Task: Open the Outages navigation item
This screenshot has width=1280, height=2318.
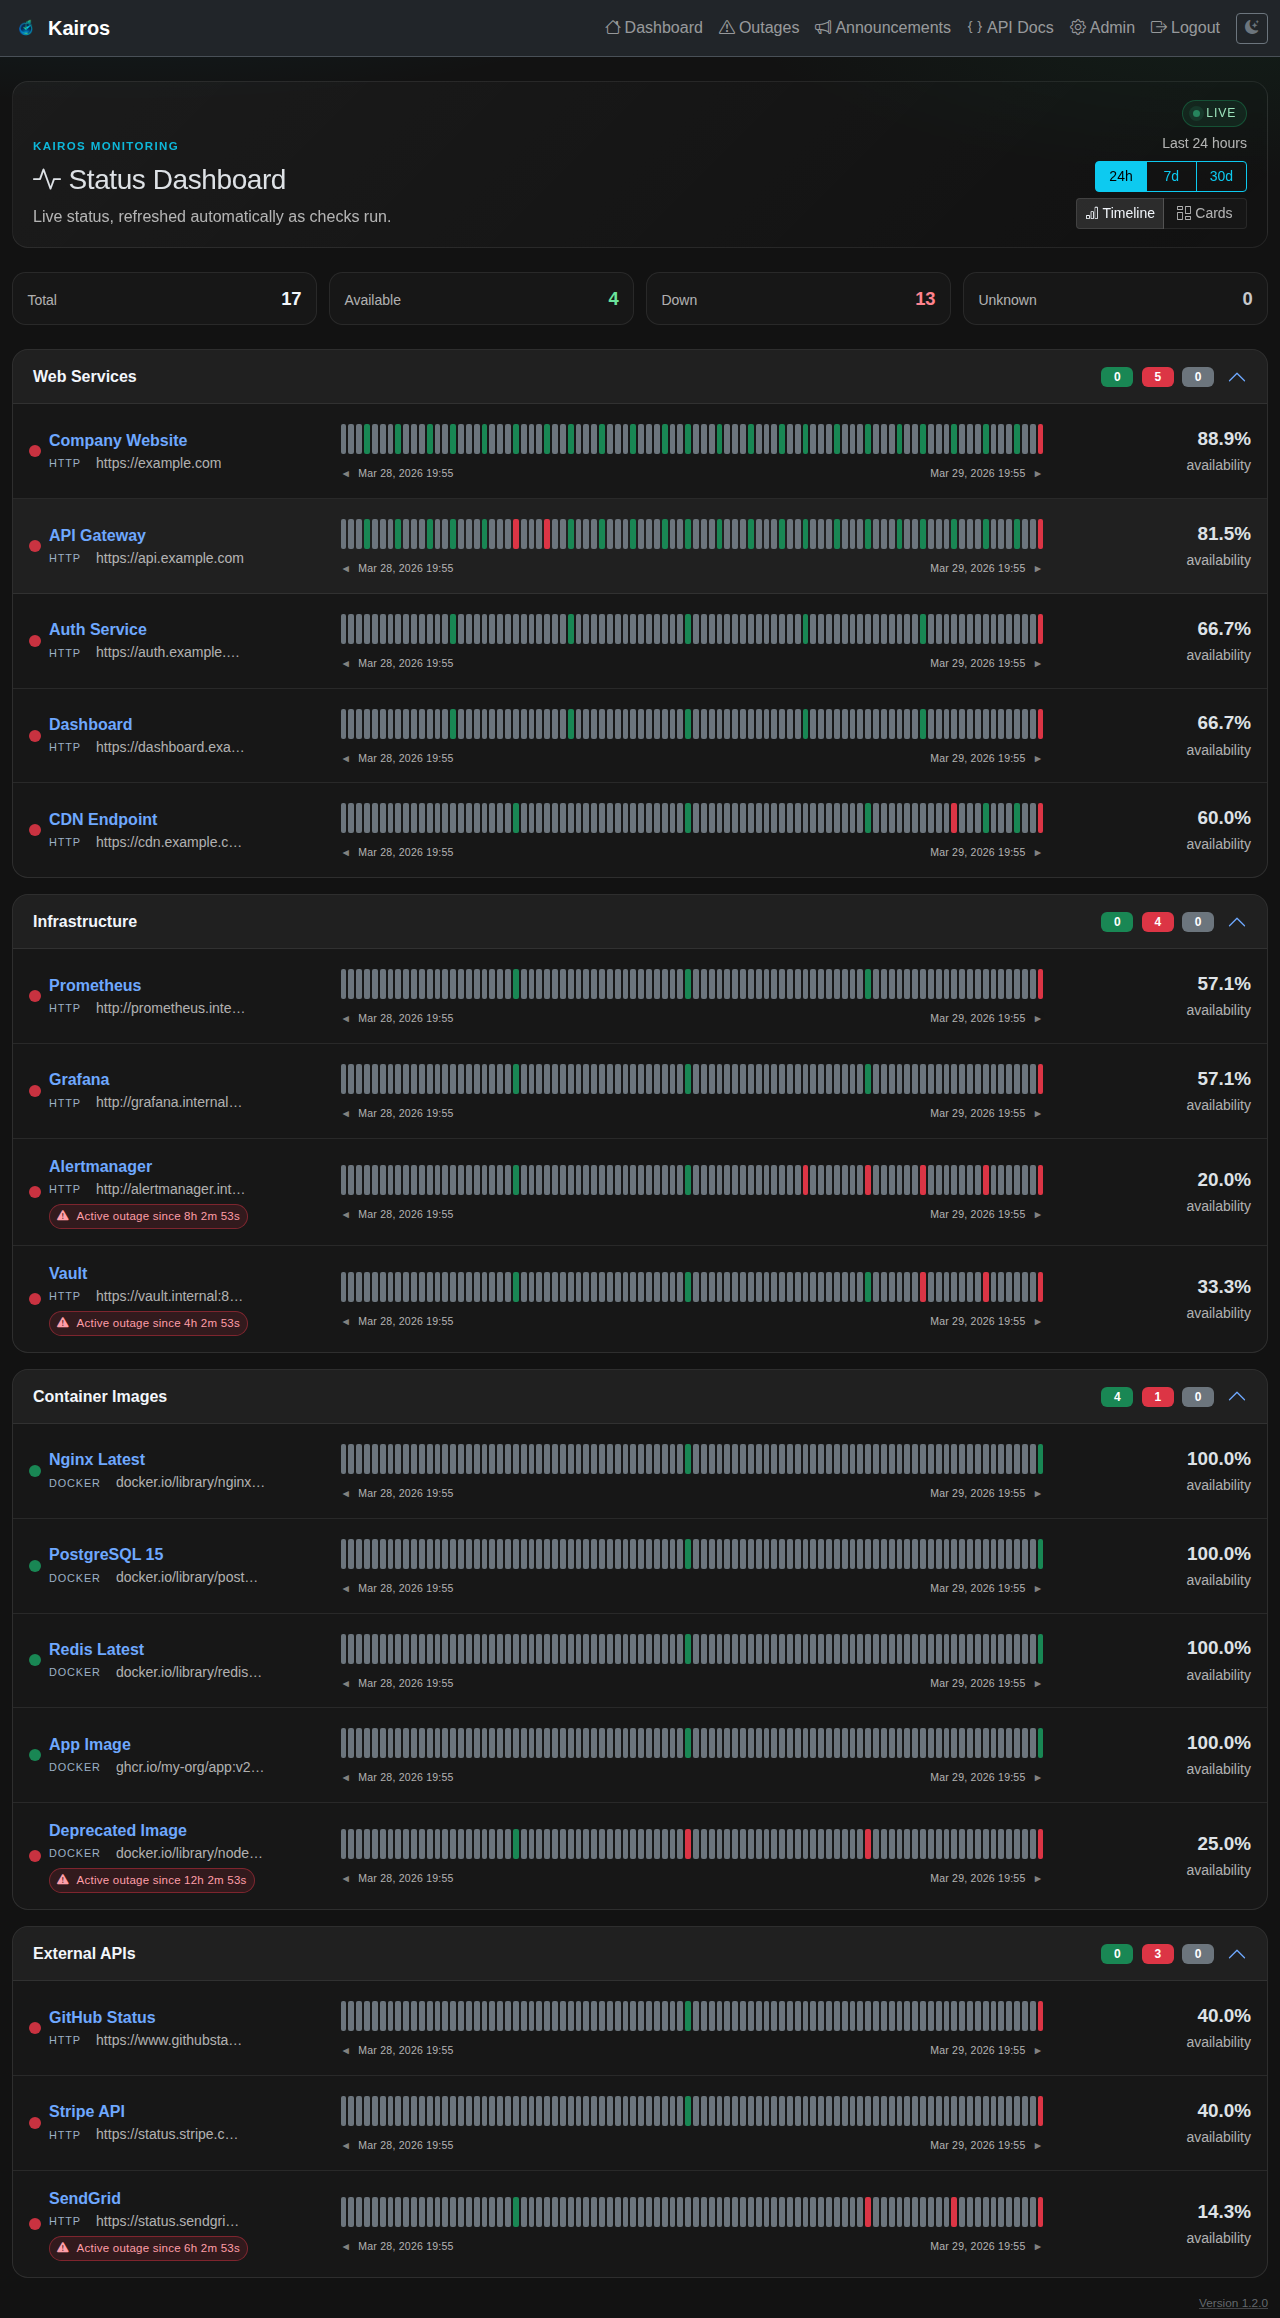Action: pos(759,28)
